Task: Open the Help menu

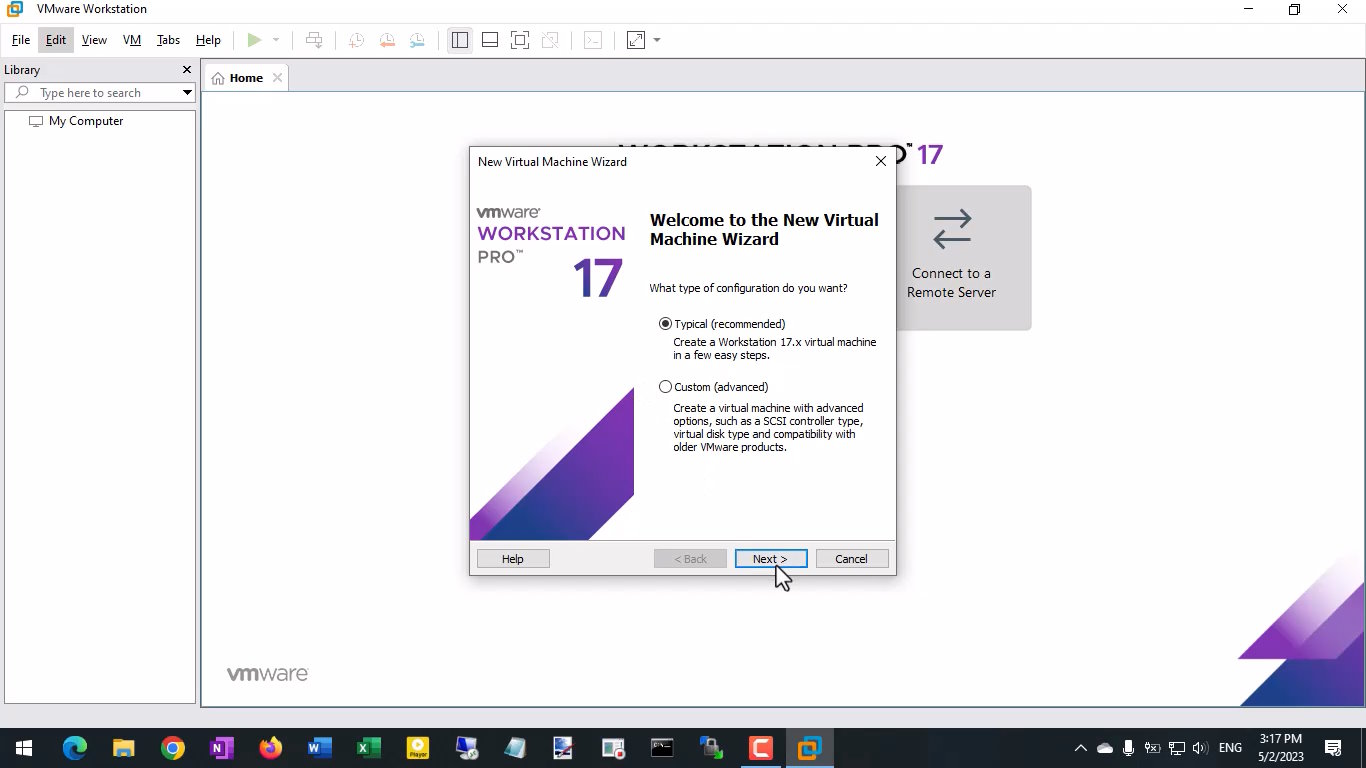Action: [208, 40]
